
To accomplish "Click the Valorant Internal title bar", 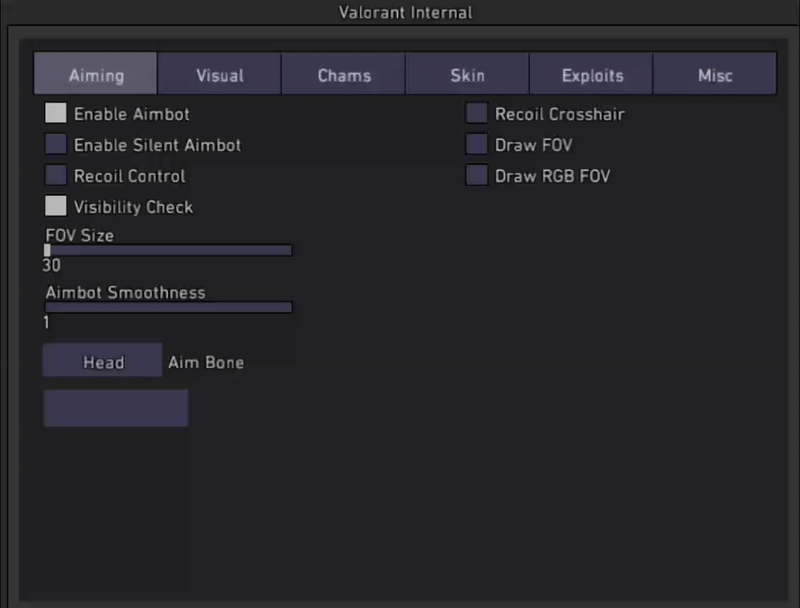I will [400, 13].
